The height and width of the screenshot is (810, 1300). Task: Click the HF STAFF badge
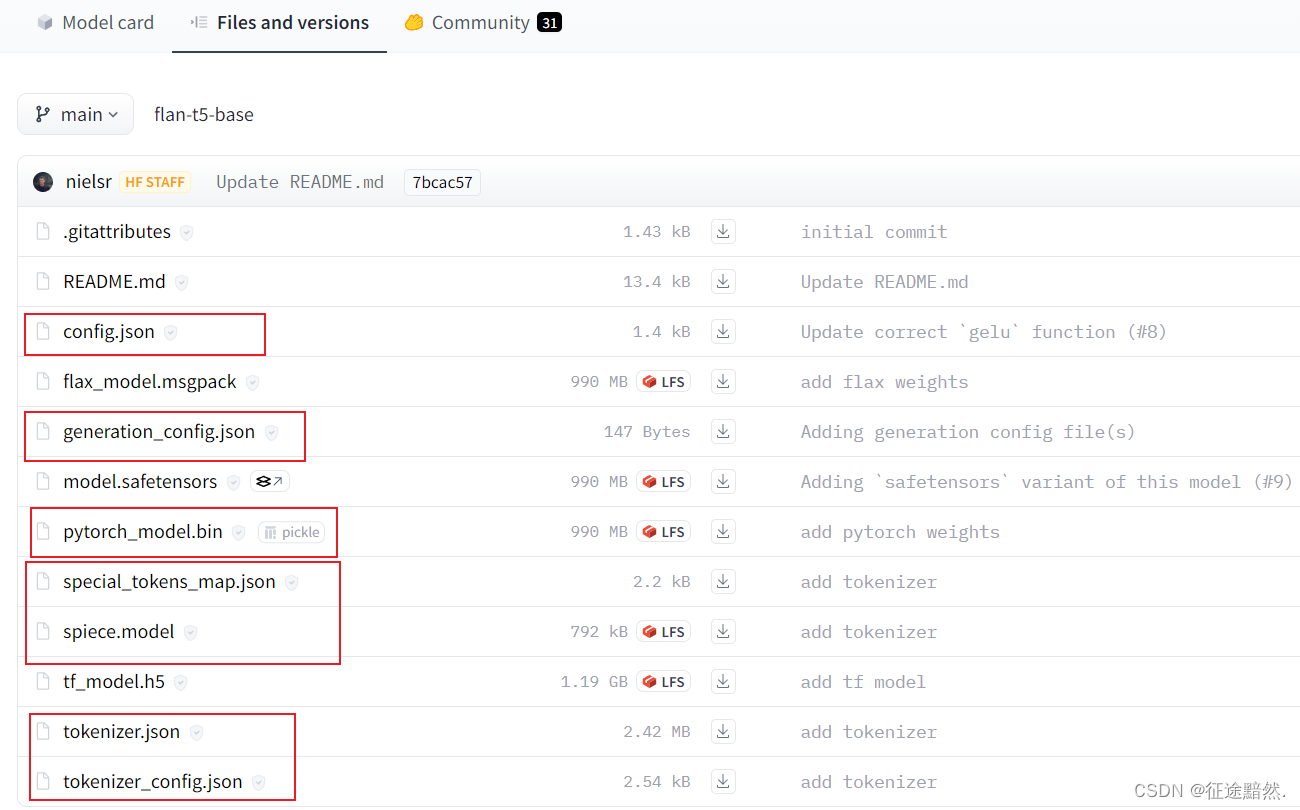point(155,182)
